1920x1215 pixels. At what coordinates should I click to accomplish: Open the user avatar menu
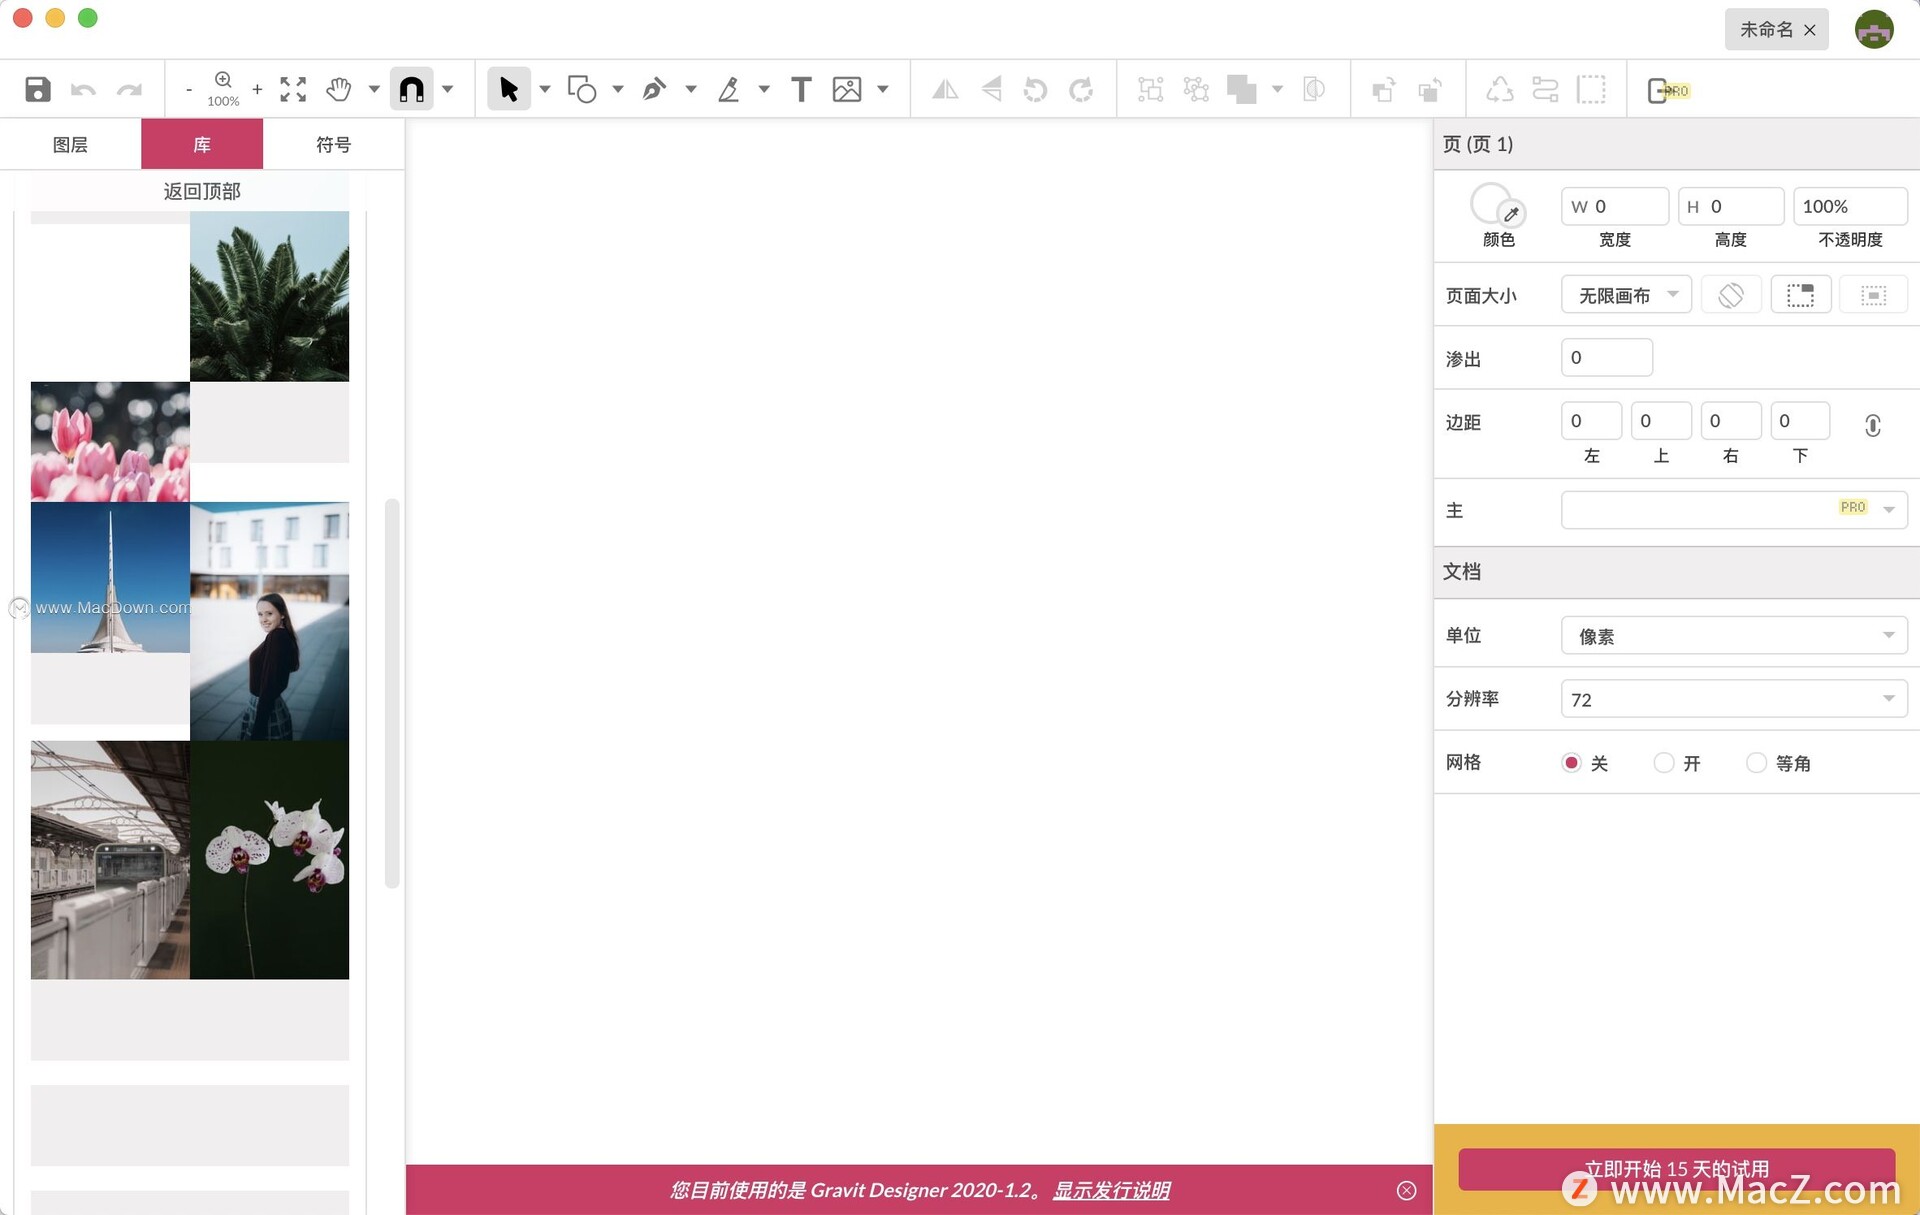point(1874,30)
